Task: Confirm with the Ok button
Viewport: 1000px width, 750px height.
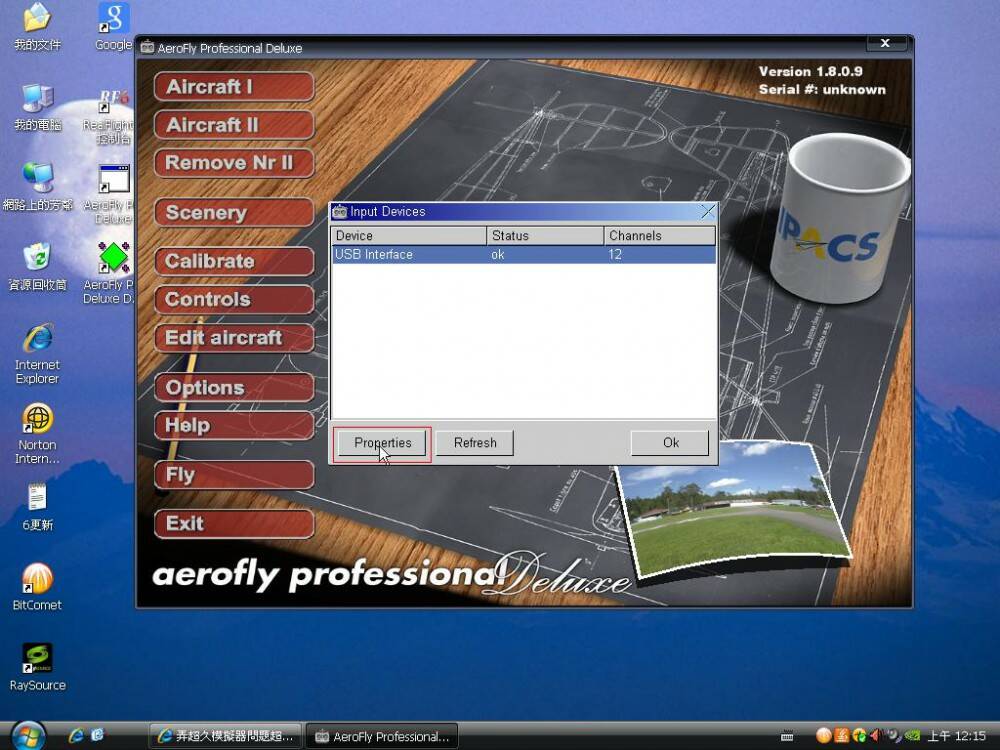Action: coord(670,443)
